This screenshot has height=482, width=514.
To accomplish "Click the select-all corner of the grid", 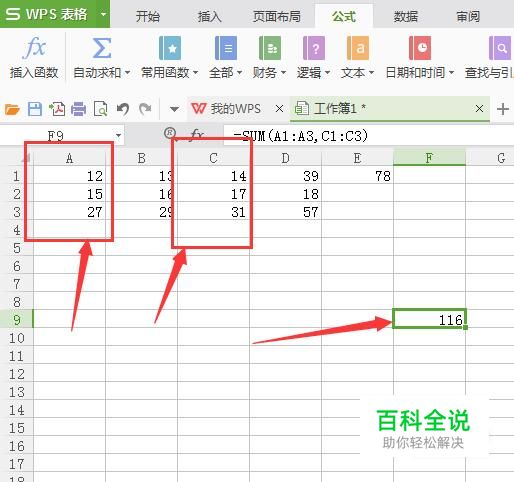I will [x=26, y=158].
